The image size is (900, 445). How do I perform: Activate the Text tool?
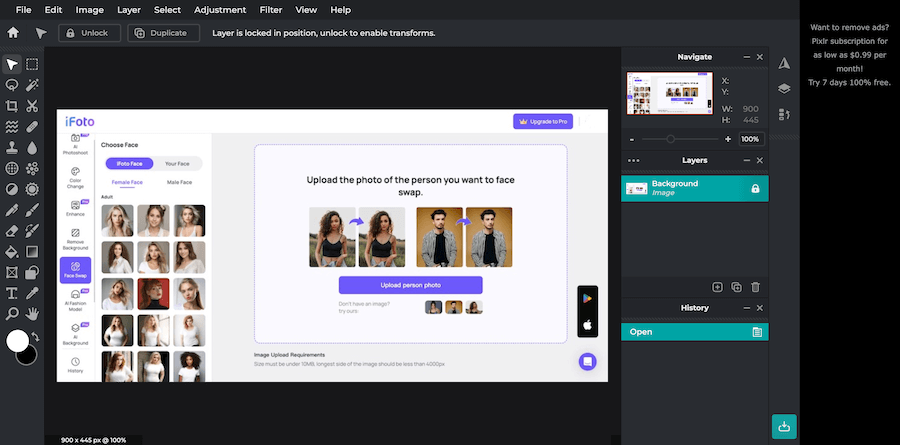pos(11,293)
